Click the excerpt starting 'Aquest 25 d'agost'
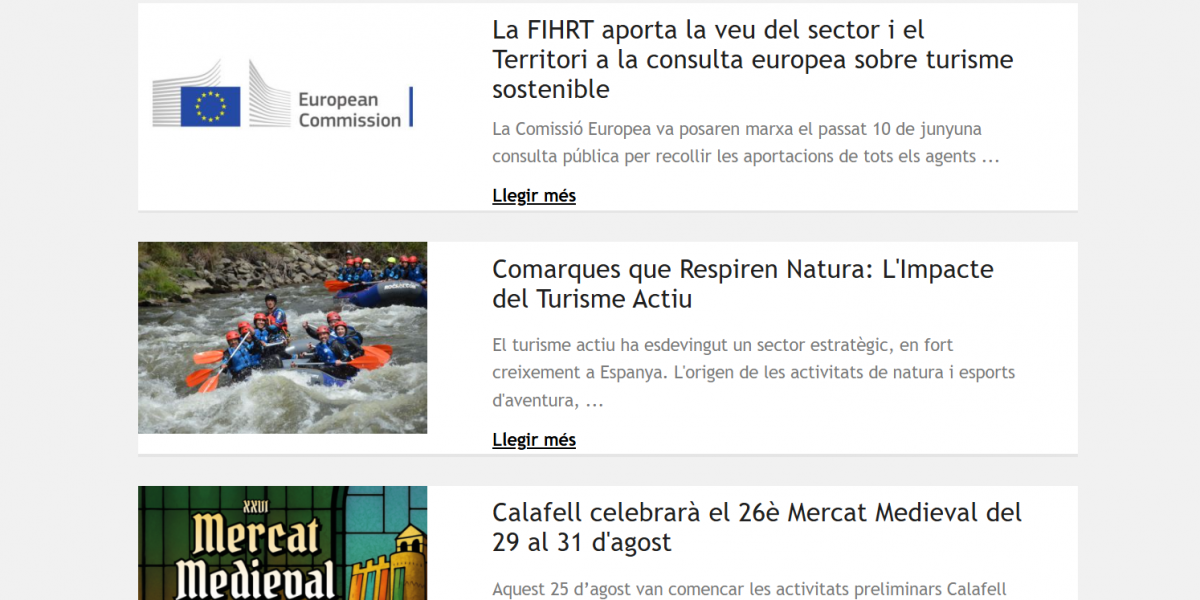This screenshot has width=1200, height=600. 749,589
